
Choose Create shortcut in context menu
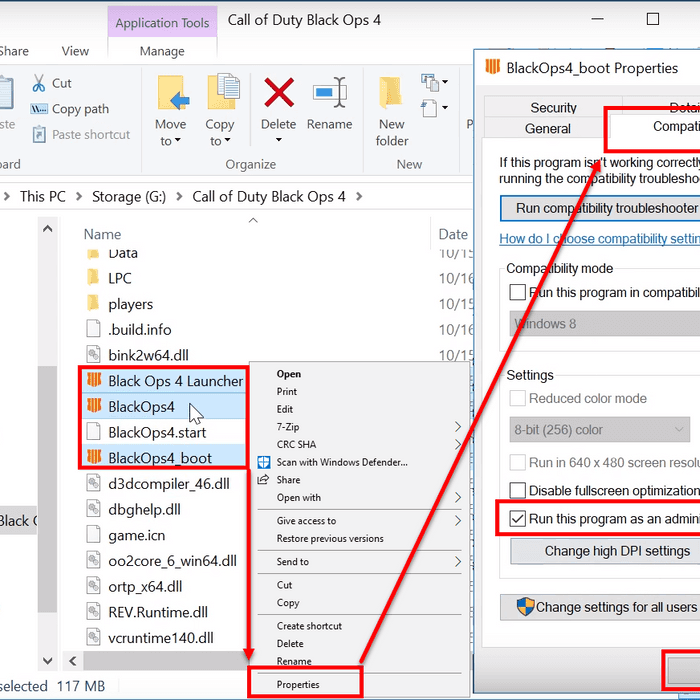click(x=309, y=626)
